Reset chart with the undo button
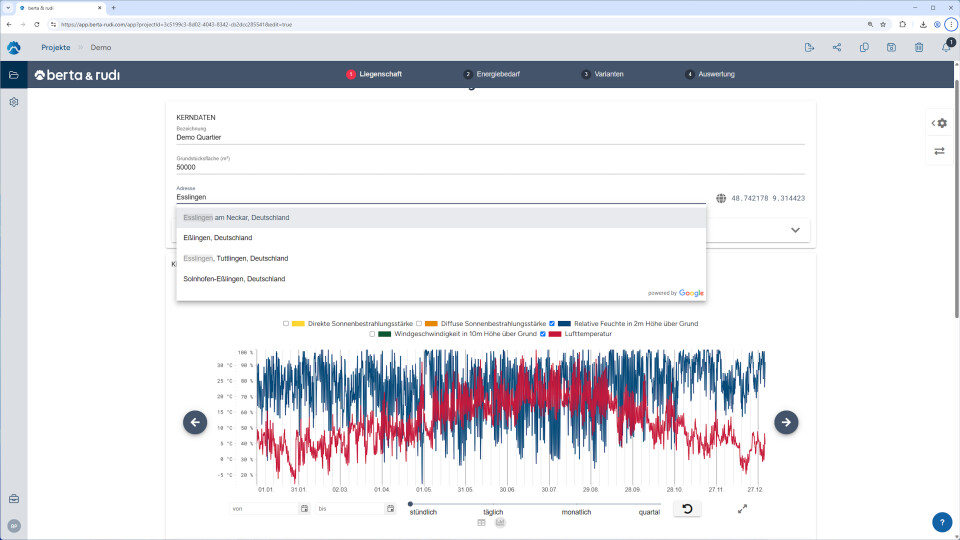This screenshot has height=540, width=960. pyautogui.click(x=686, y=509)
